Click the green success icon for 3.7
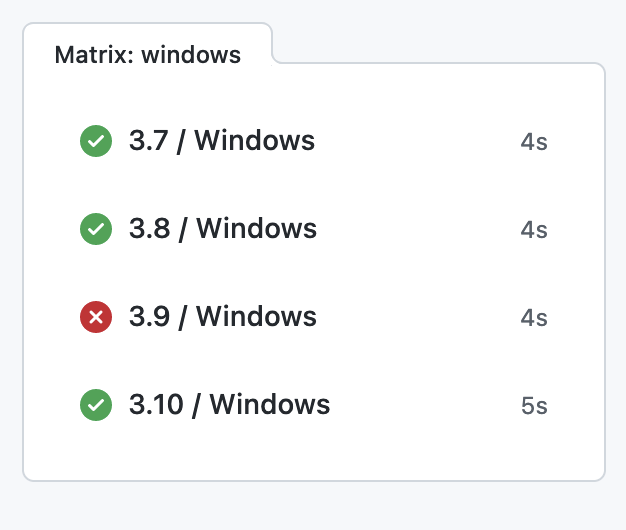Viewport: 626px width, 530px height. tap(96, 142)
